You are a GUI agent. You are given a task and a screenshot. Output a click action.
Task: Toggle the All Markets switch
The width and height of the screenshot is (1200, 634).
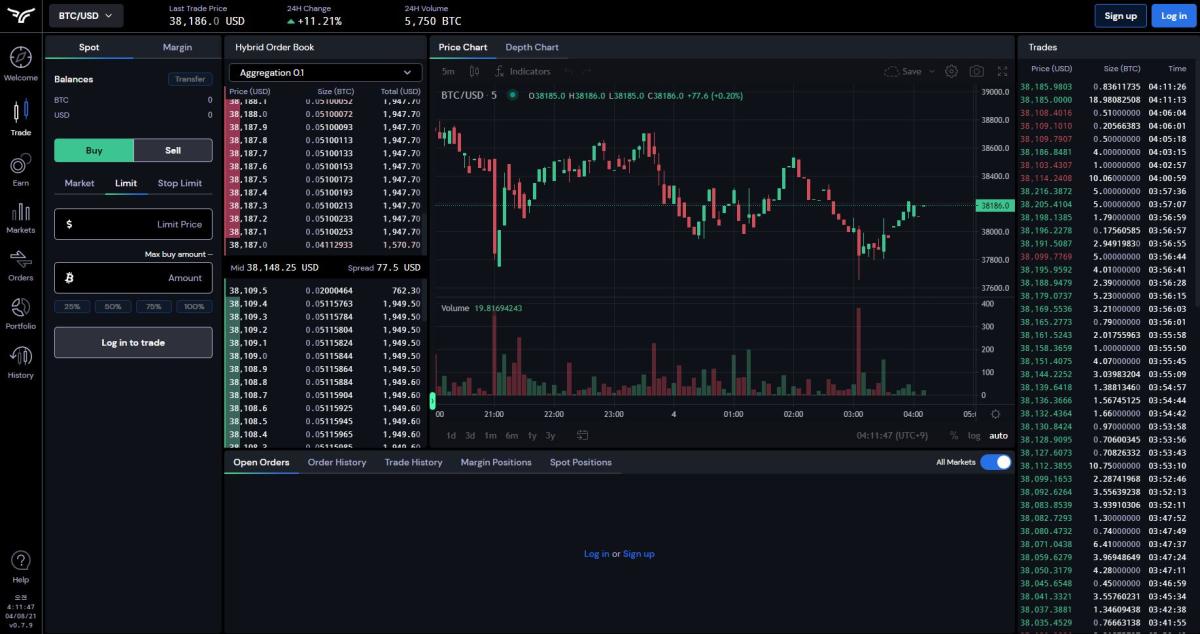click(x=995, y=462)
